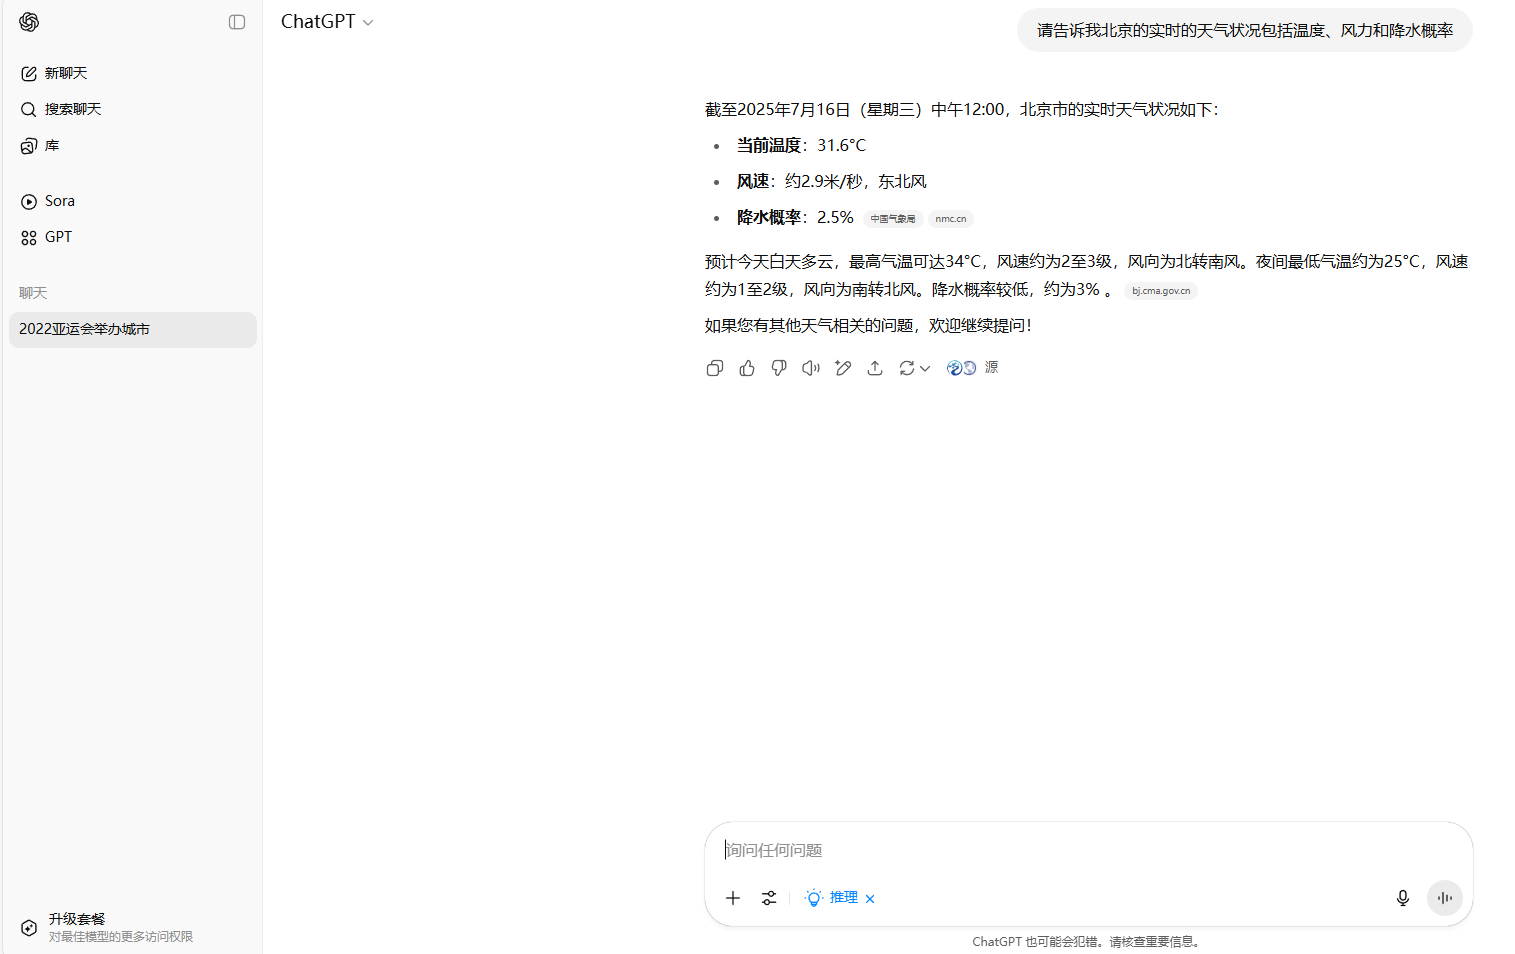Click the plus icon to attach files
The height and width of the screenshot is (954, 1515).
pyautogui.click(x=733, y=898)
